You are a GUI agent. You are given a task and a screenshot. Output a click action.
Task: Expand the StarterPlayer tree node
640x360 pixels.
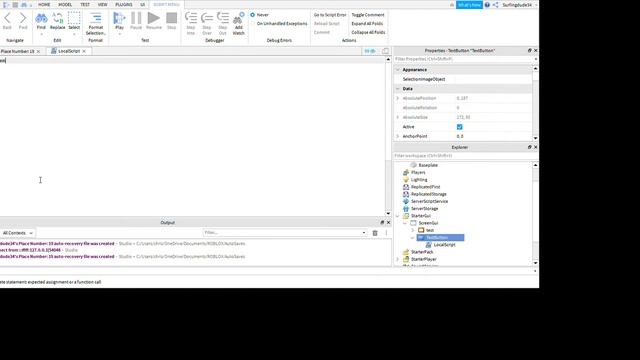coord(398,259)
